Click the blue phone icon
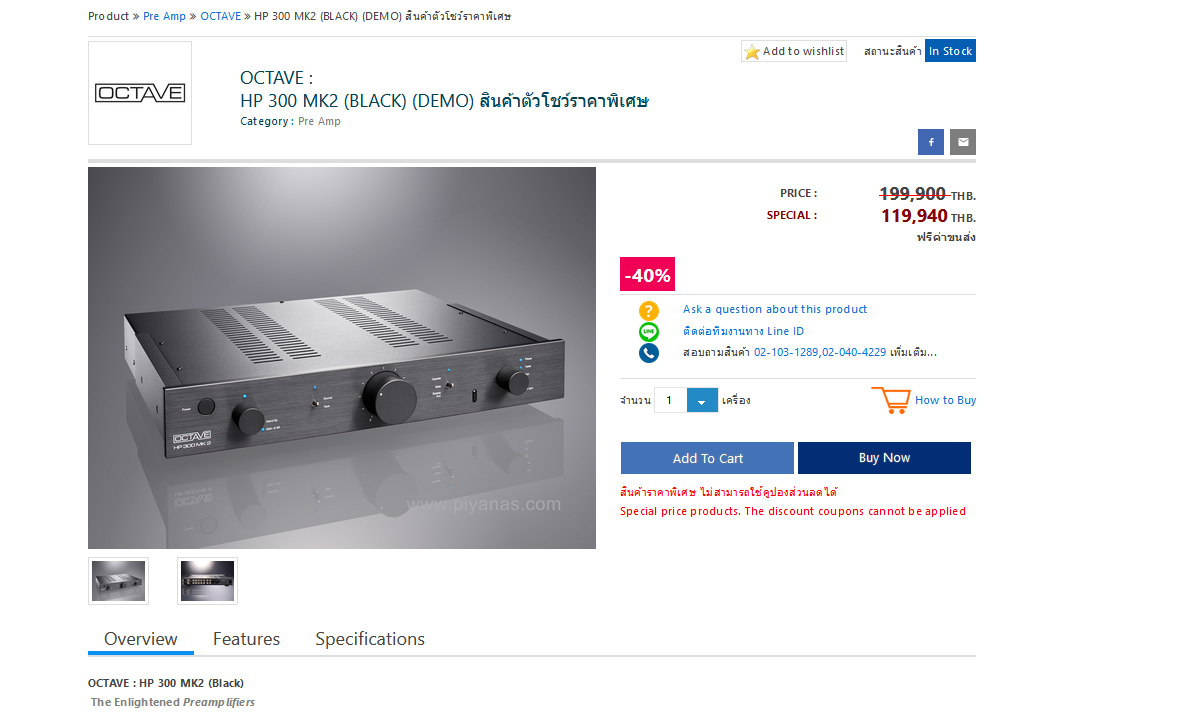 (648, 353)
